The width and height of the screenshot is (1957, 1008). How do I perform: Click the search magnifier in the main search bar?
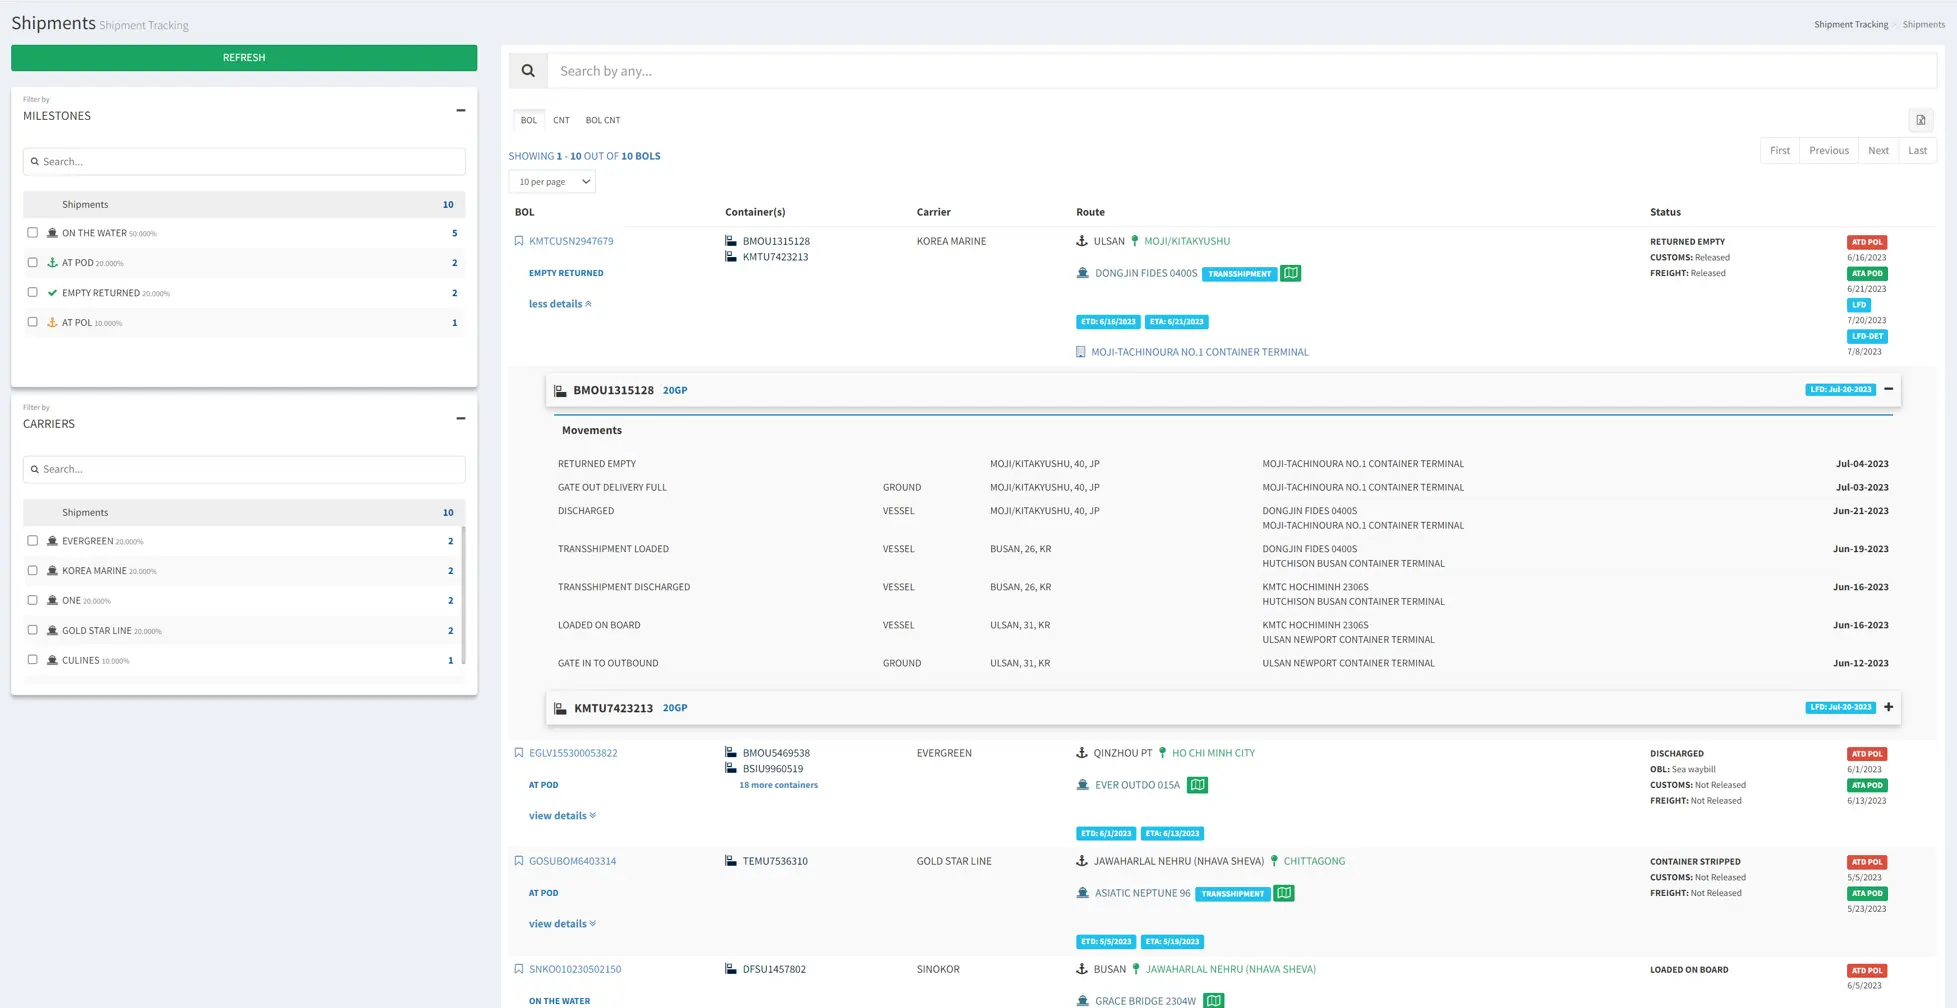point(528,70)
